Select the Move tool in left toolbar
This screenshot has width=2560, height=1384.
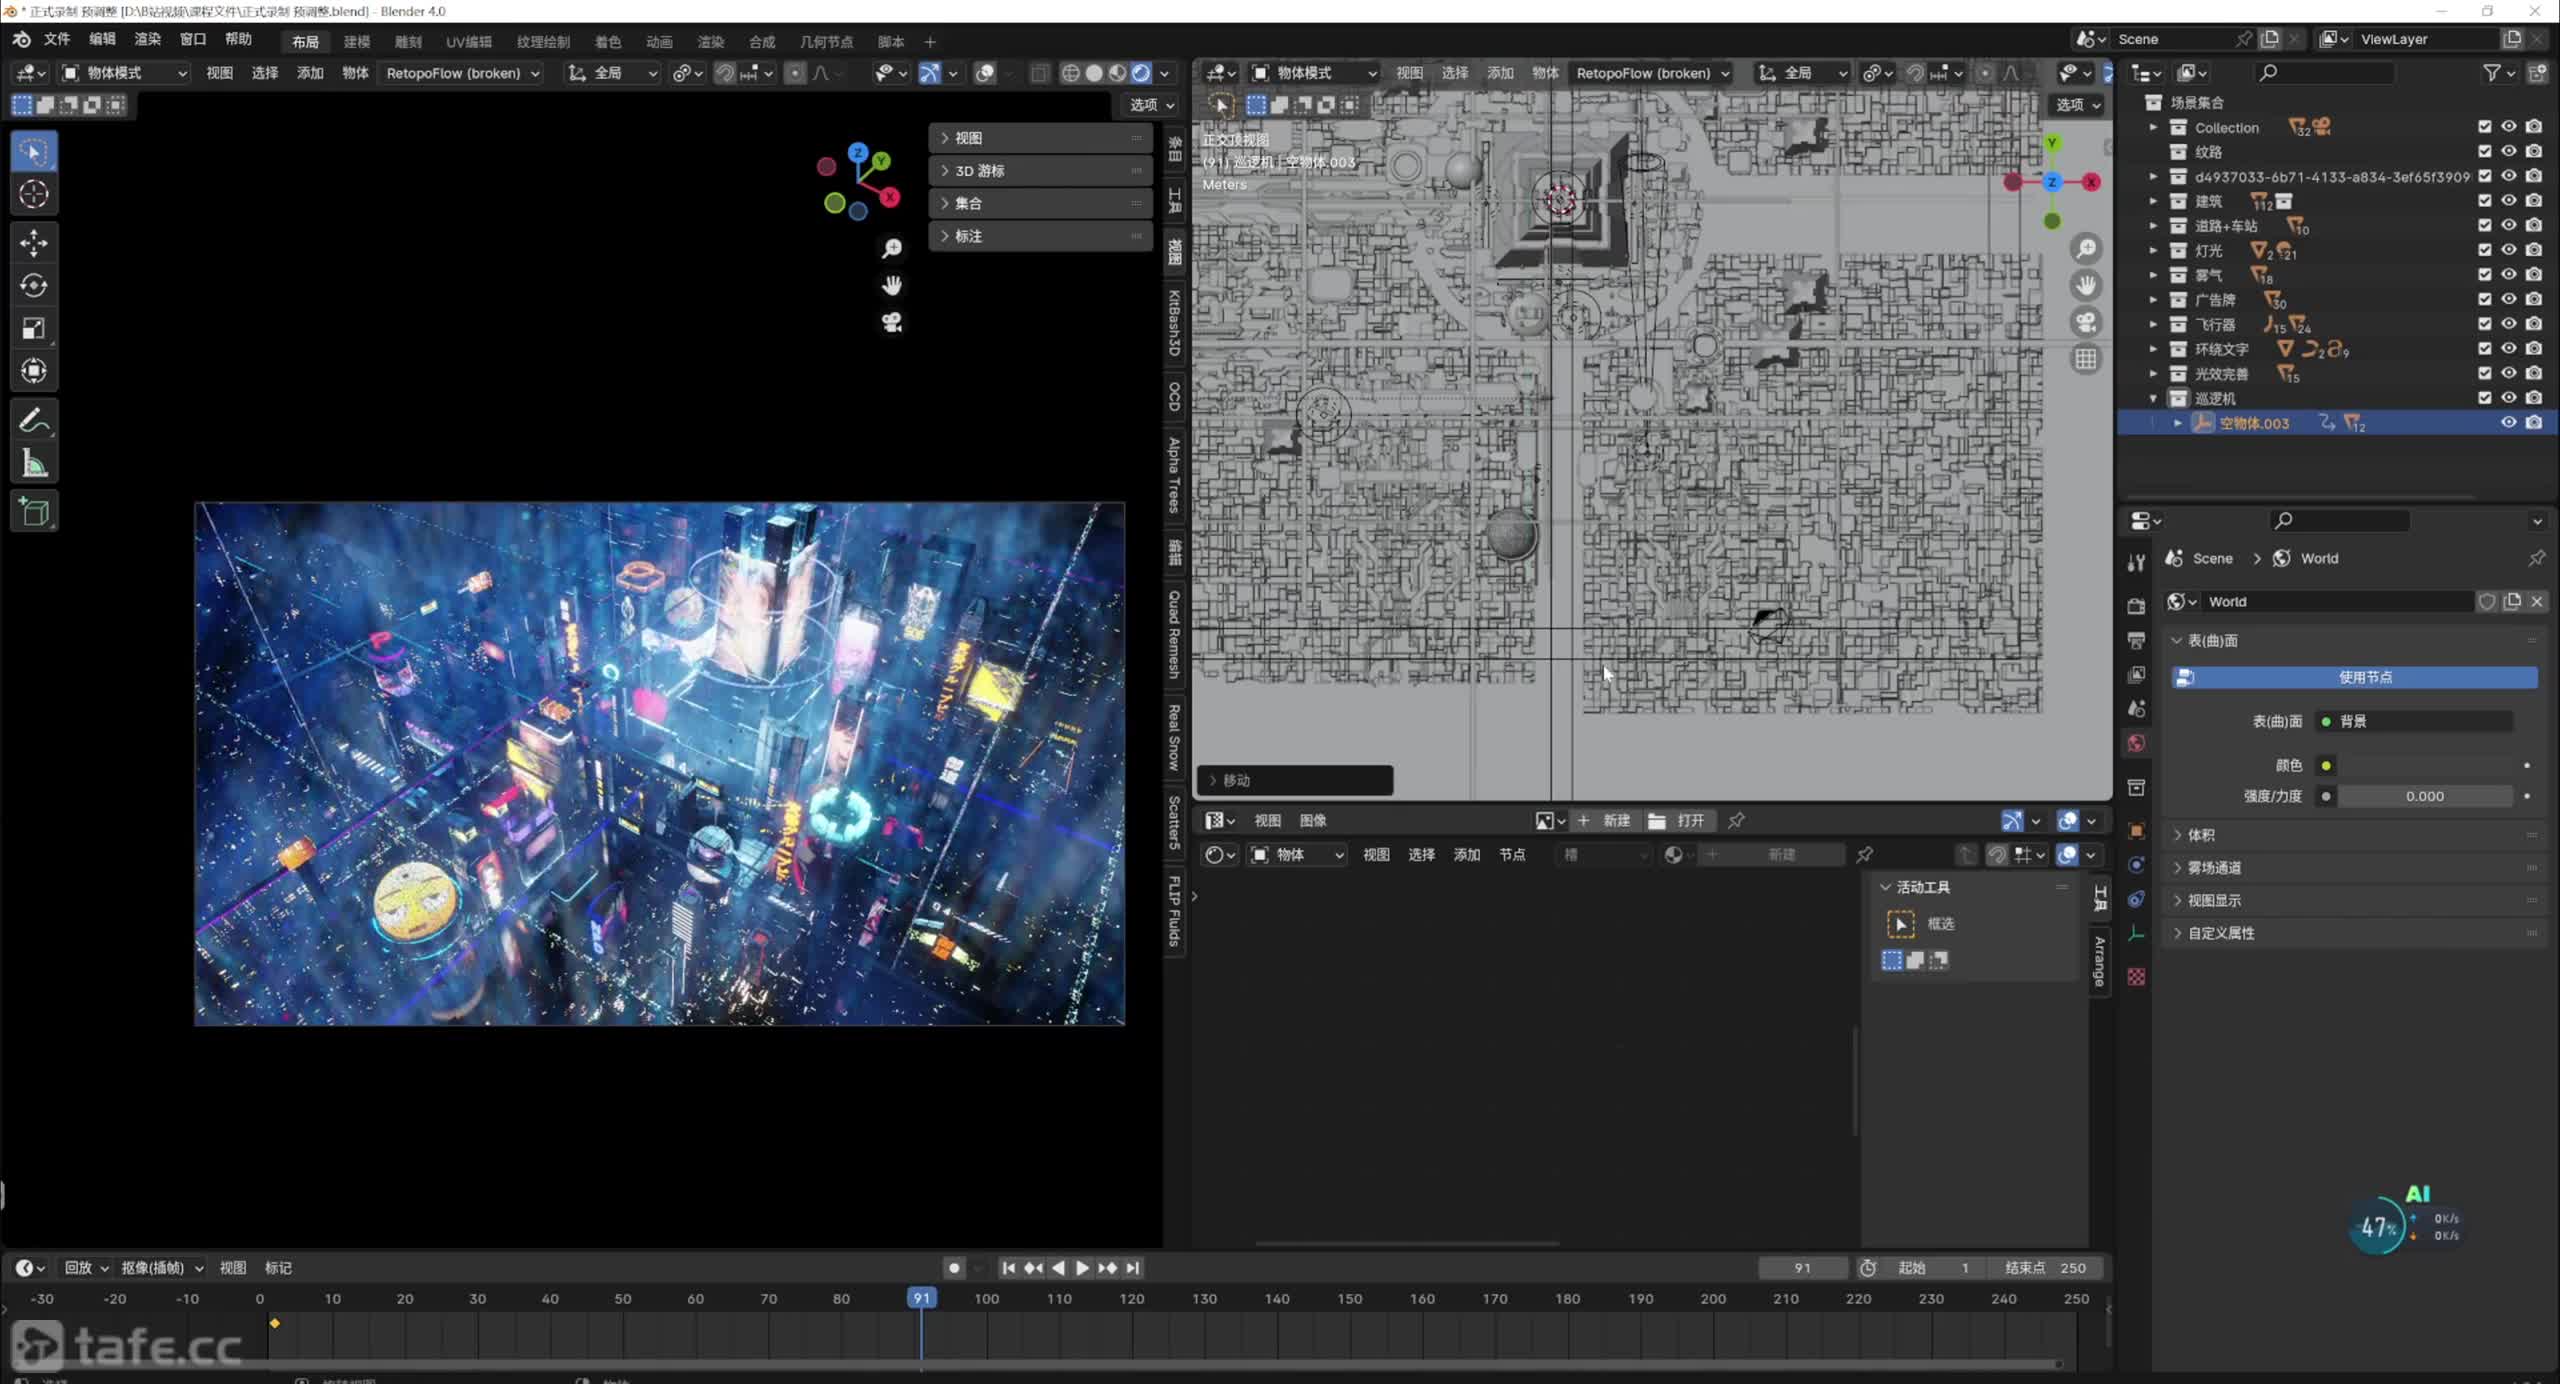[34, 243]
